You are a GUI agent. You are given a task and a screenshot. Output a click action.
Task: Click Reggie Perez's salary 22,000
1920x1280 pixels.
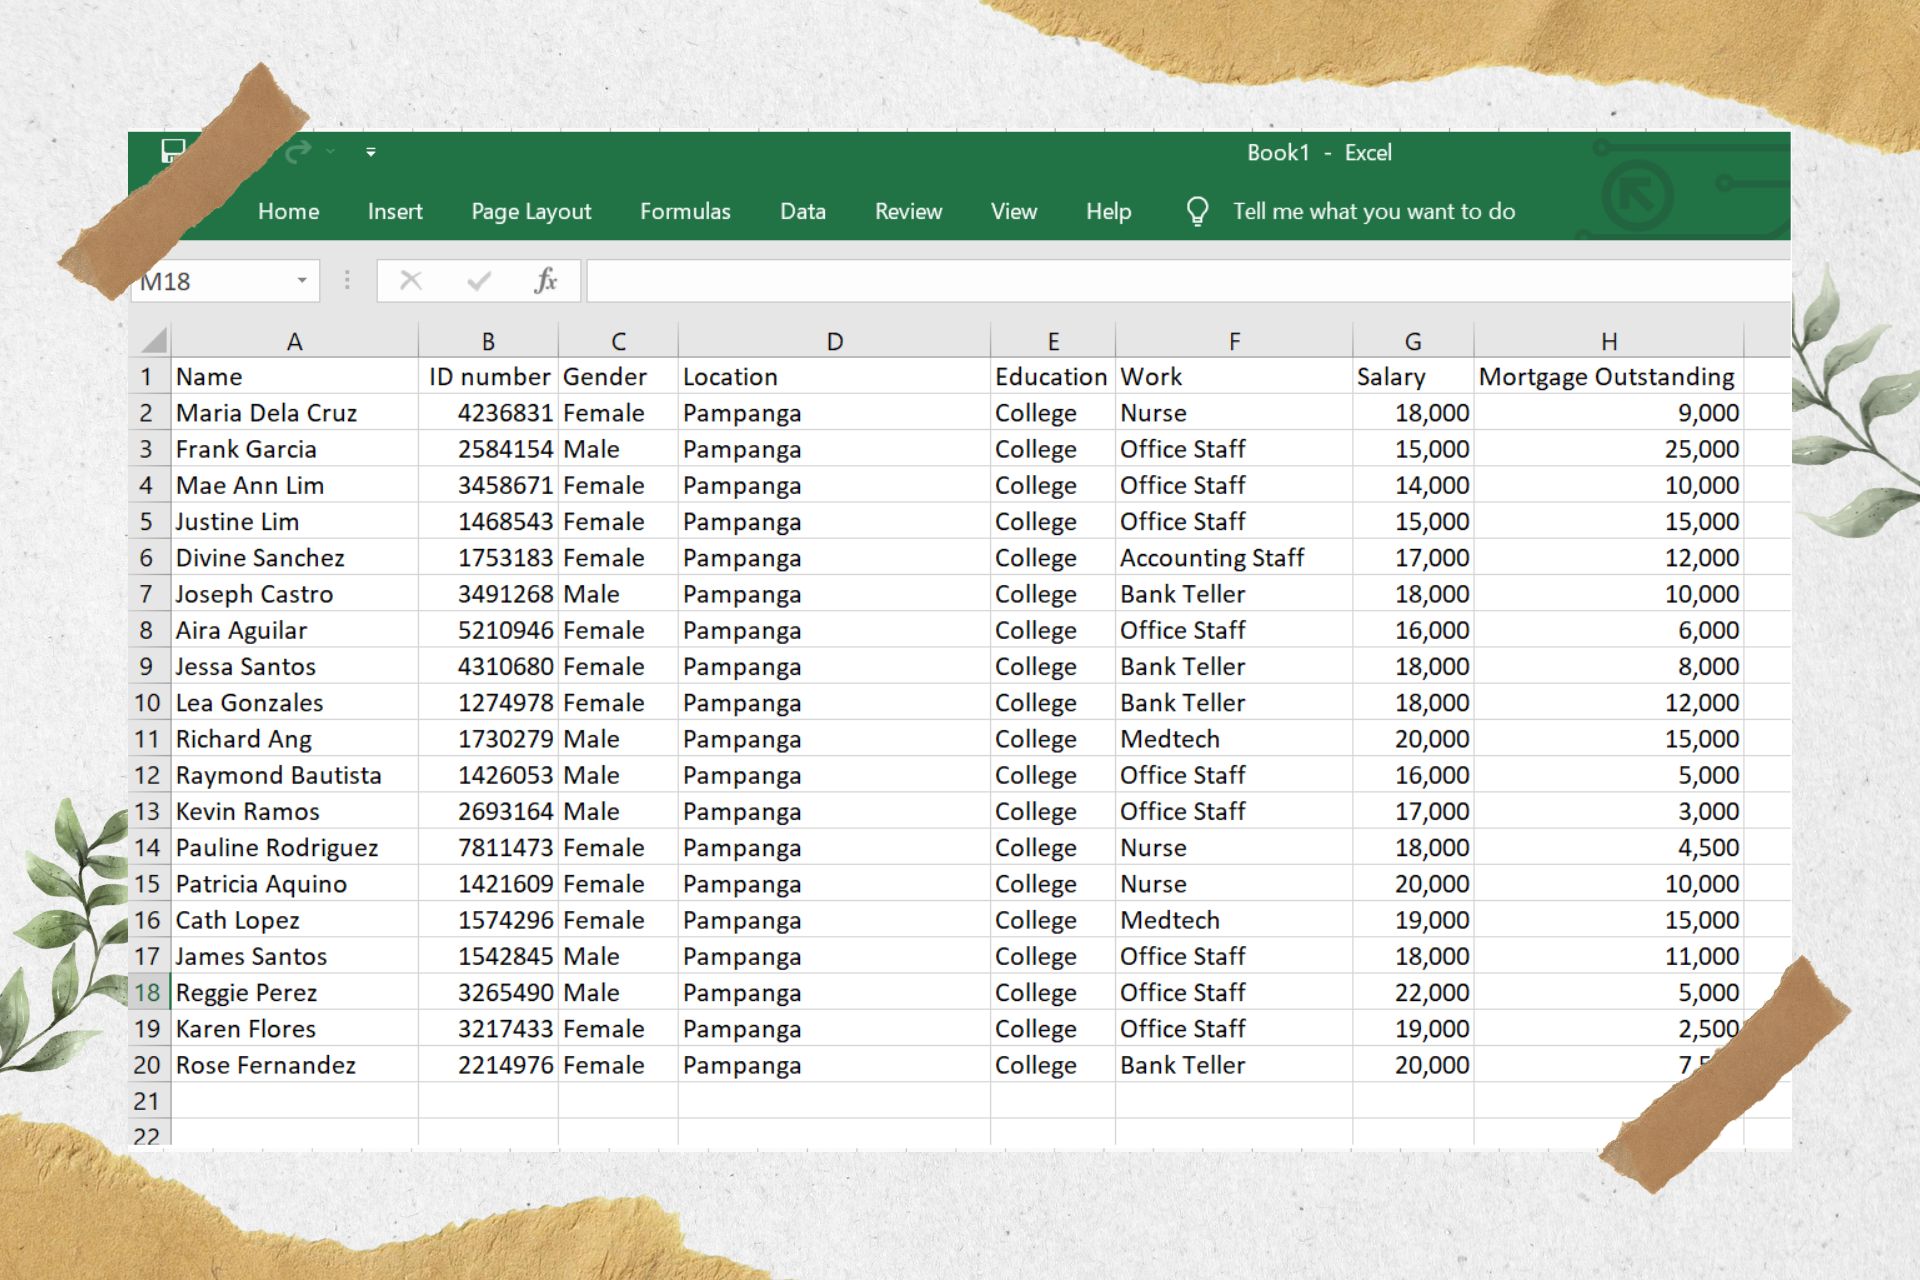tap(1413, 992)
